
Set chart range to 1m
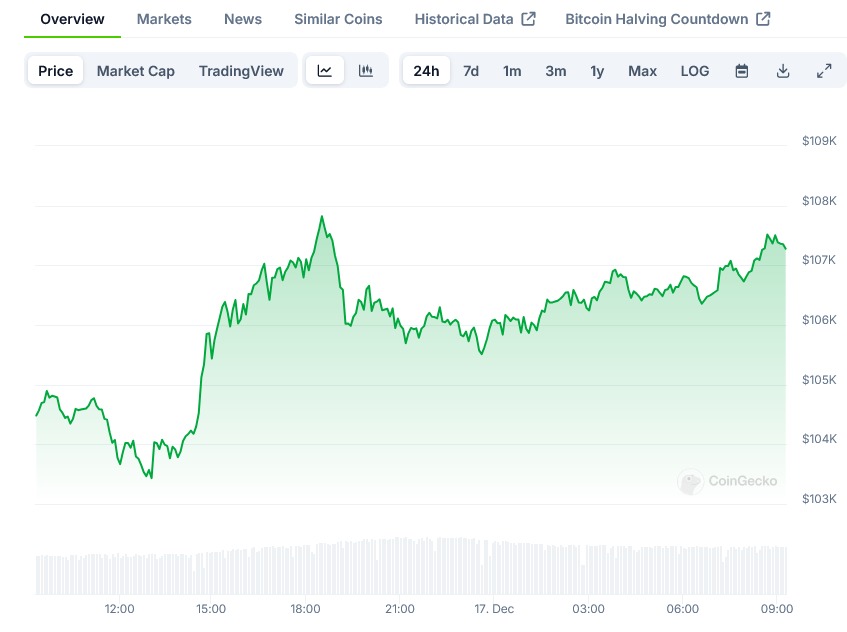pyautogui.click(x=512, y=71)
